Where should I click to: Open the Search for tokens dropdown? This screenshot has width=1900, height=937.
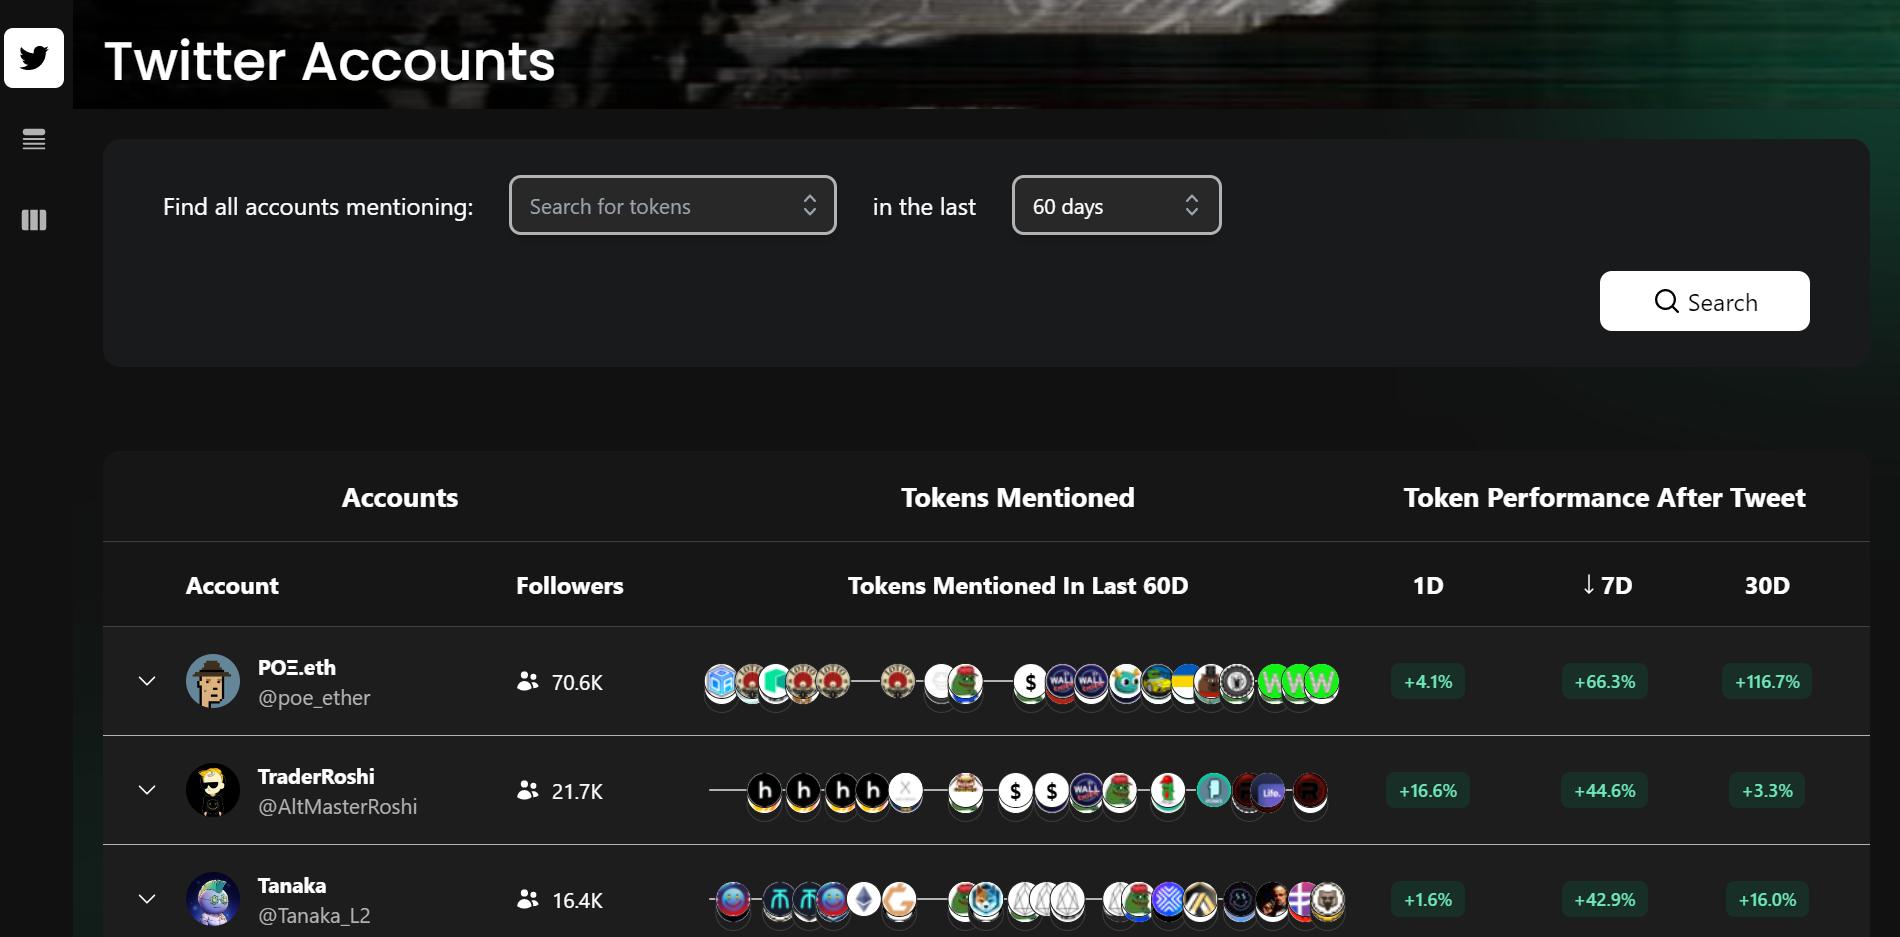pos(672,206)
